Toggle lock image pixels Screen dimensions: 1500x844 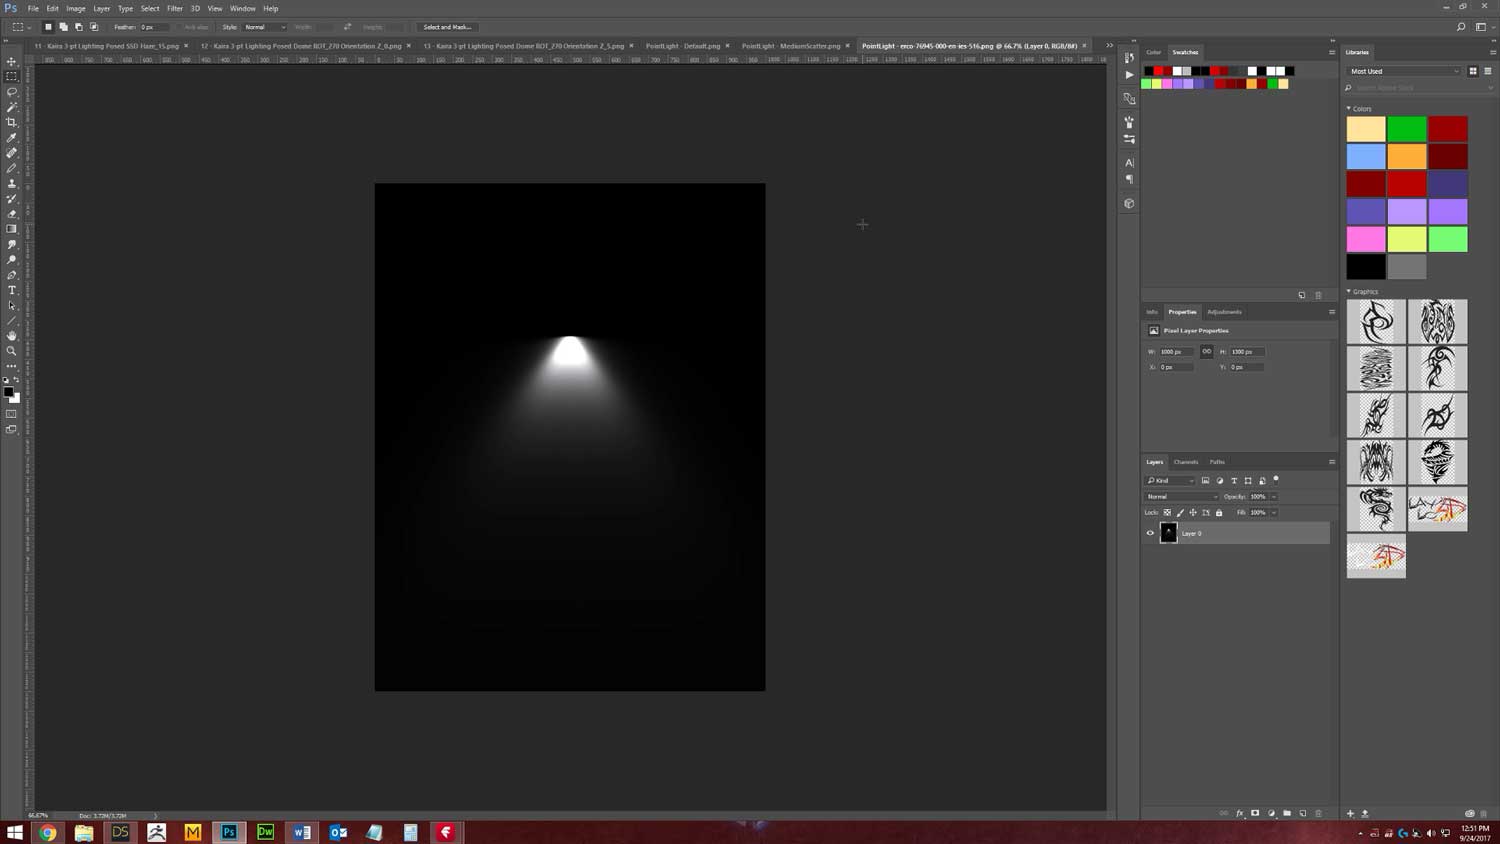pos(1180,513)
